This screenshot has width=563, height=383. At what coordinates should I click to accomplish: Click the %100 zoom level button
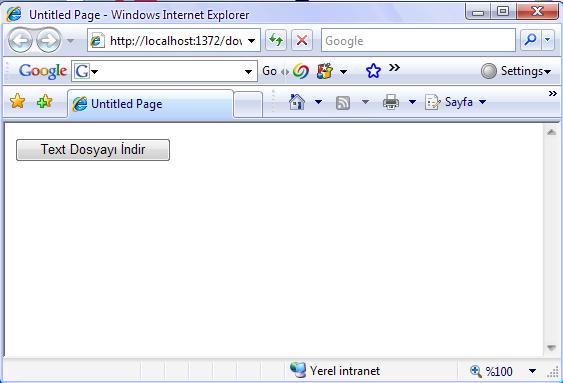(x=491, y=371)
